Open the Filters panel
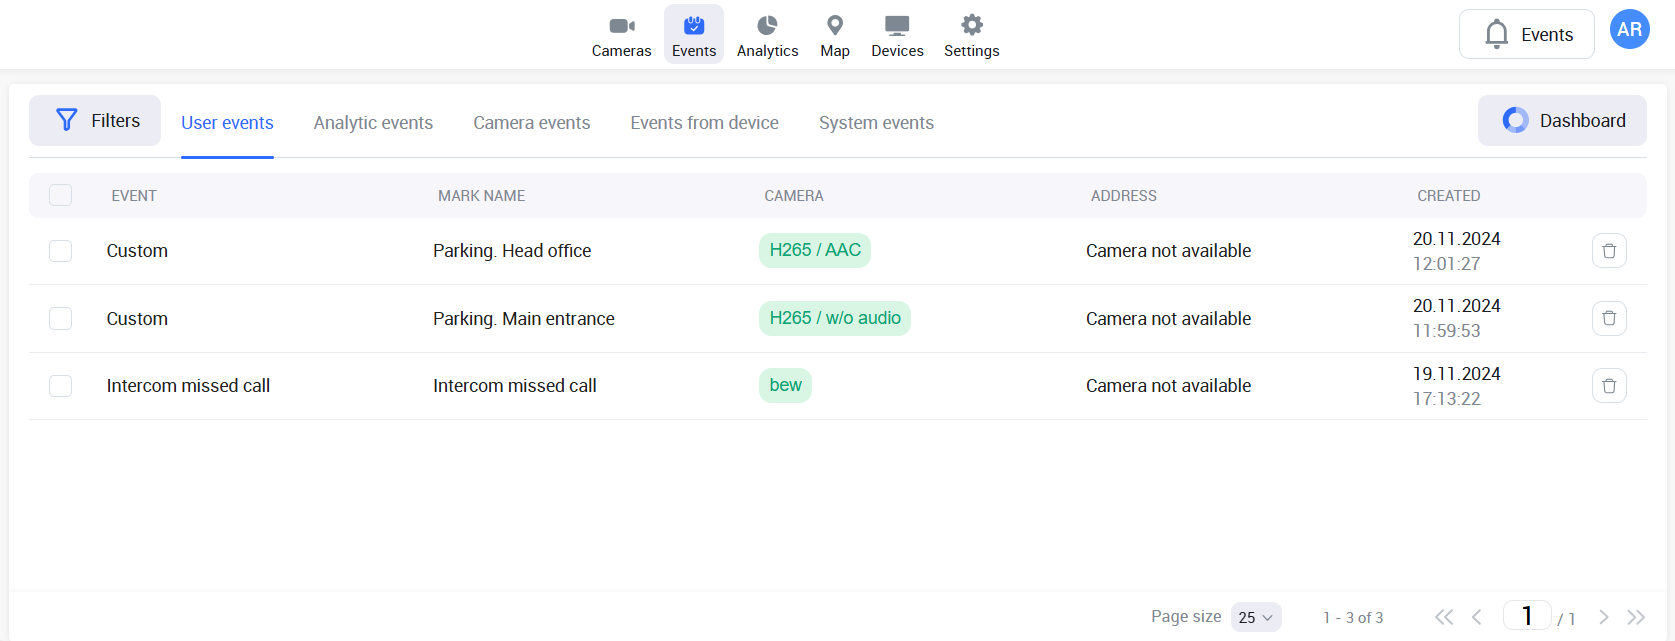This screenshot has height=641, width=1675. (95, 121)
